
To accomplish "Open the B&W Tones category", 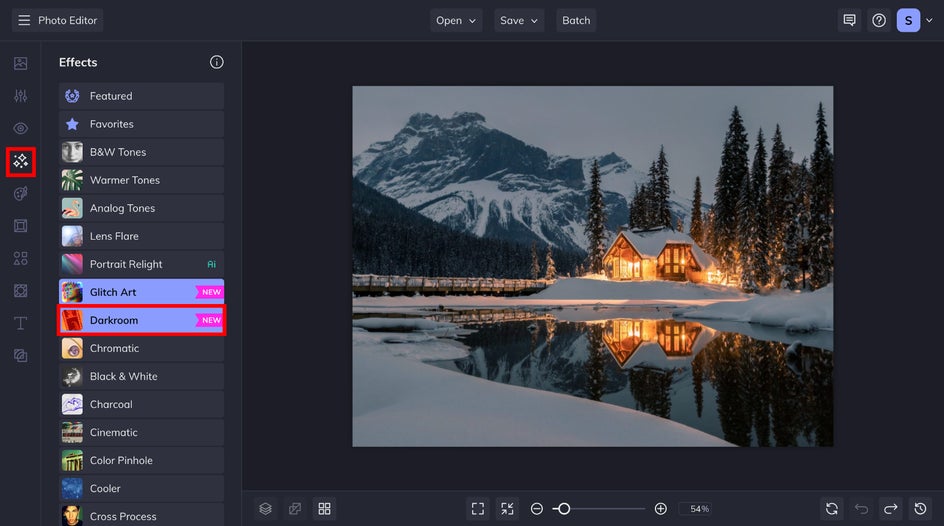I will point(141,152).
